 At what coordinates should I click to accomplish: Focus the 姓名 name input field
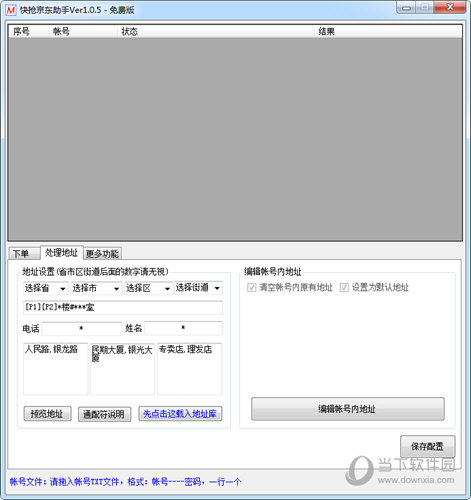pos(183,328)
